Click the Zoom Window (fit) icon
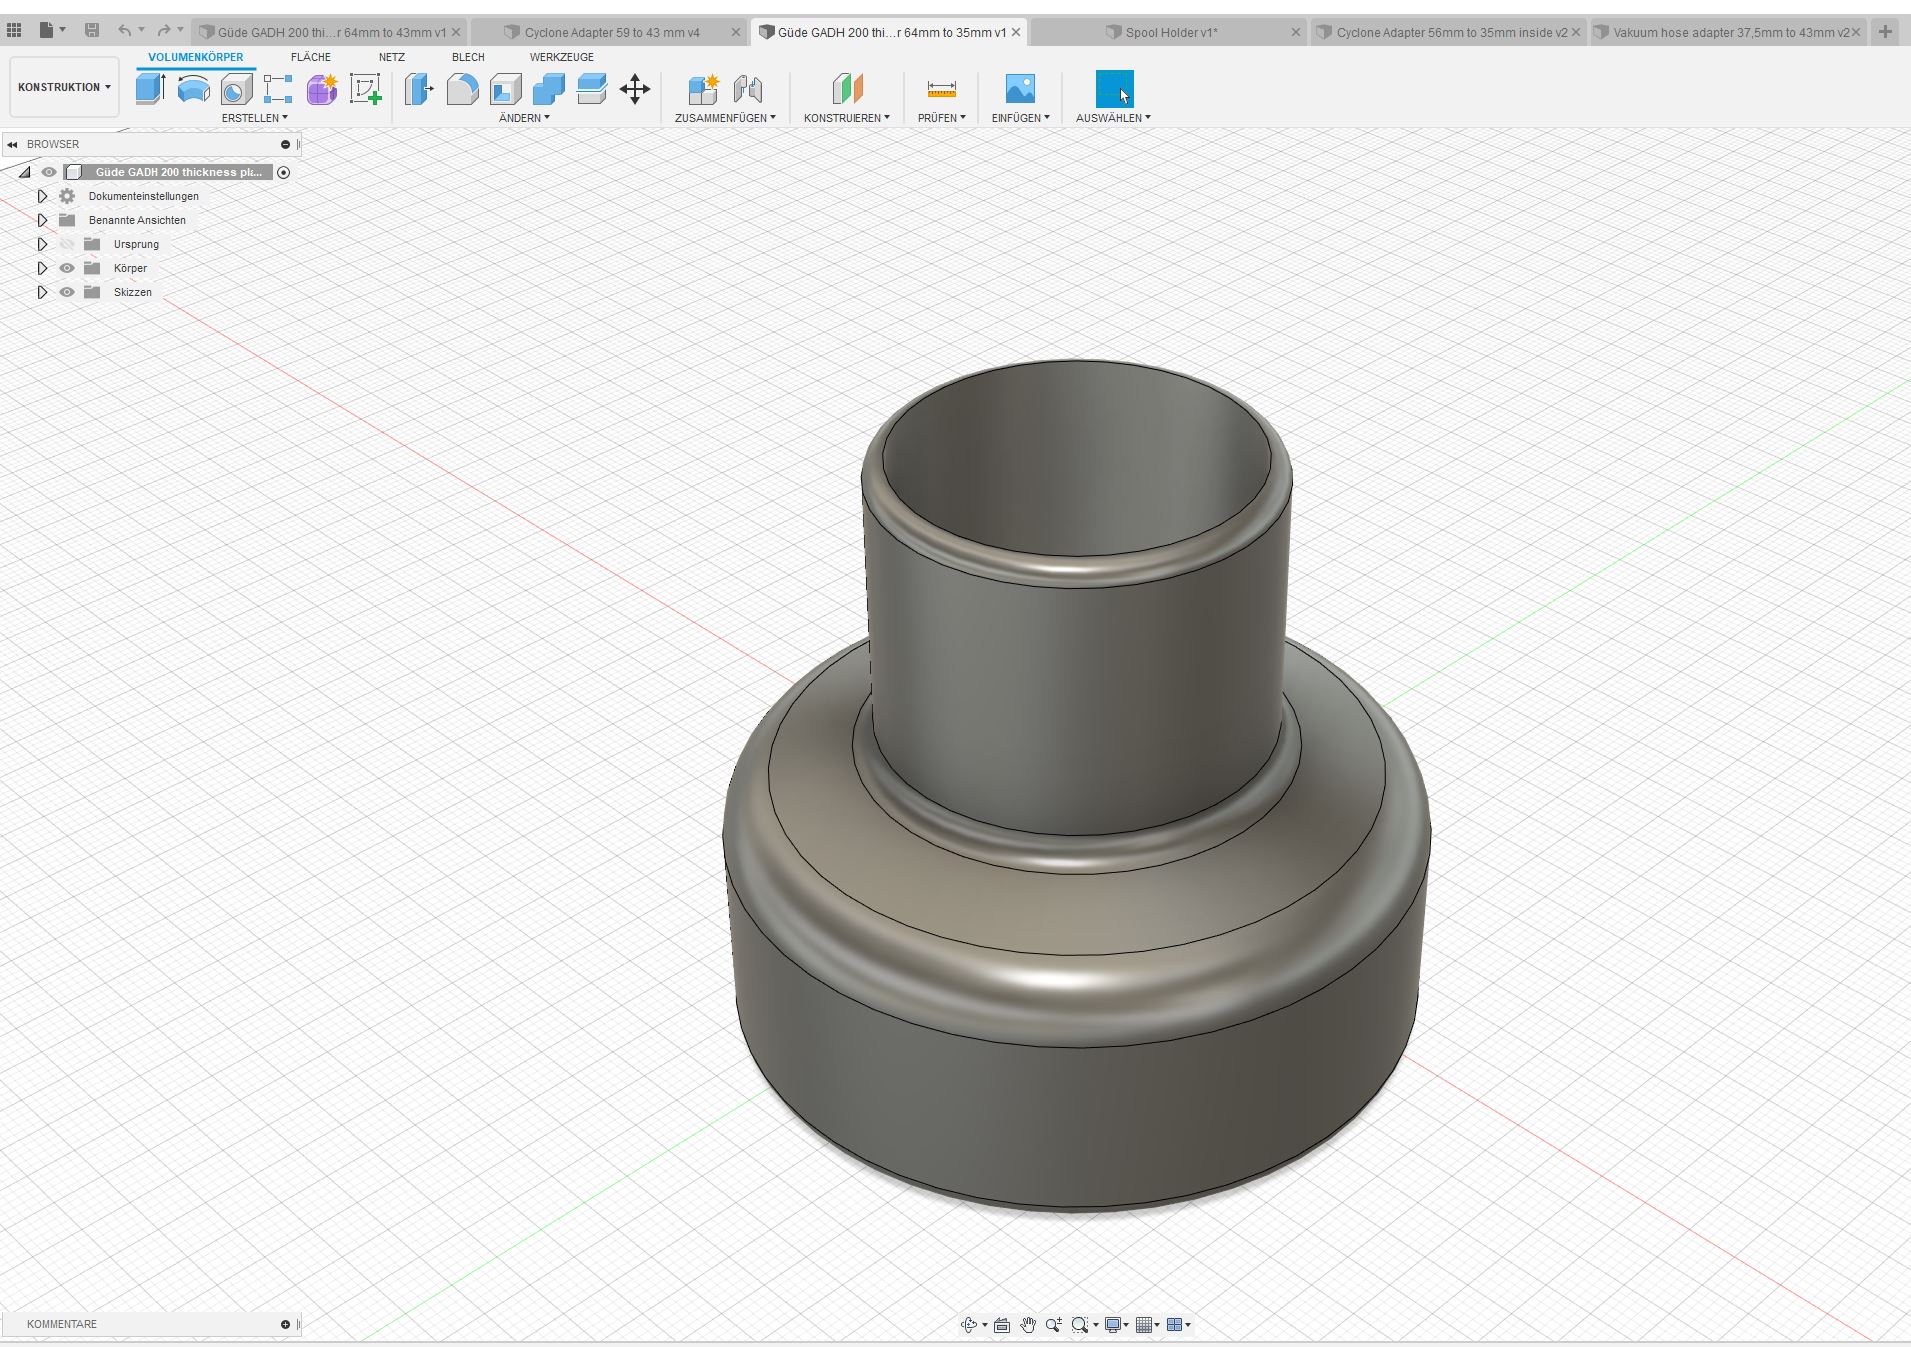 (1079, 1325)
